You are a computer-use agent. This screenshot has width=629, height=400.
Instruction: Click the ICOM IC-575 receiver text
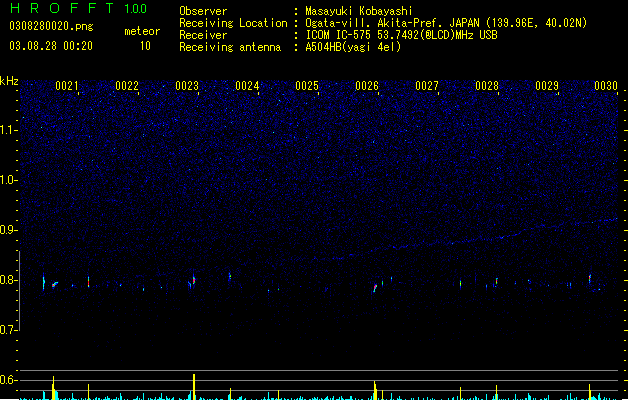coord(402,35)
